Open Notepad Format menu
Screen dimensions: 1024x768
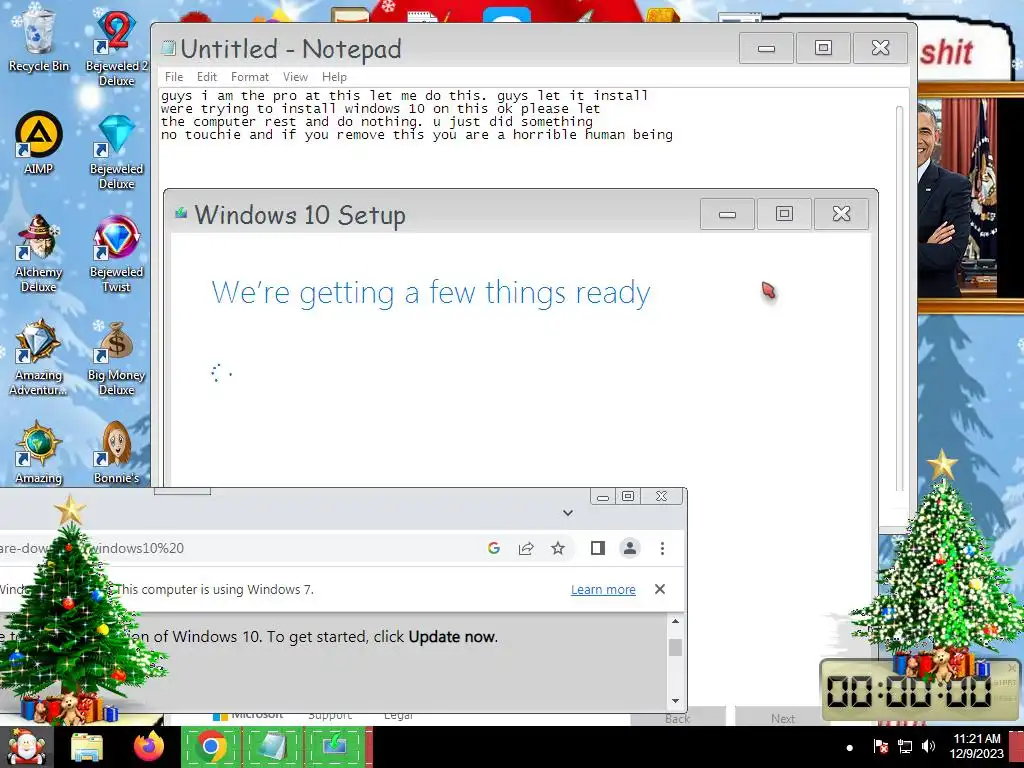pyautogui.click(x=249, y=76)
